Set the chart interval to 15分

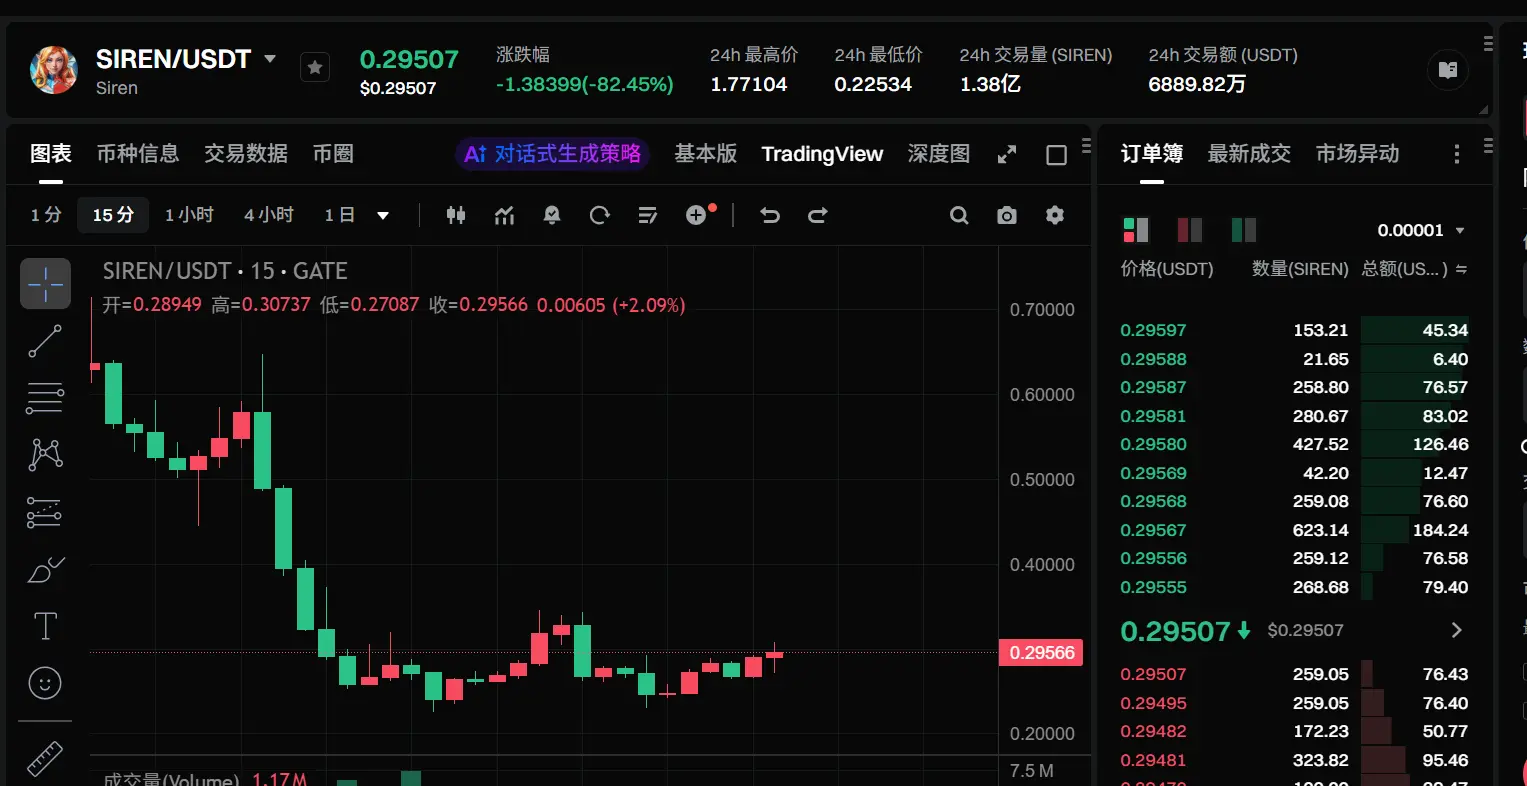113,215
